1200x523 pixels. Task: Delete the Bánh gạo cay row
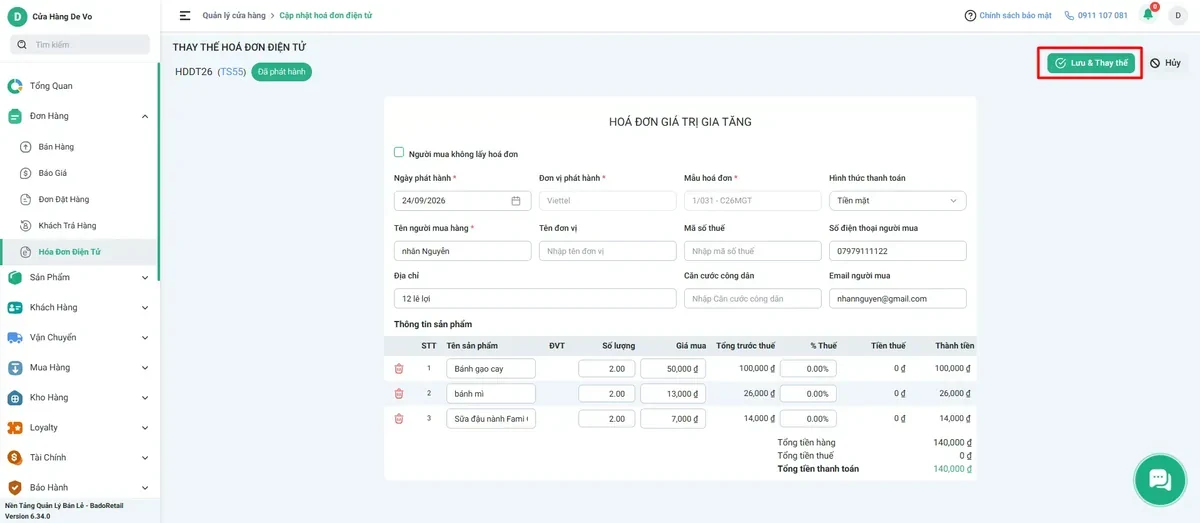(399, 368)
